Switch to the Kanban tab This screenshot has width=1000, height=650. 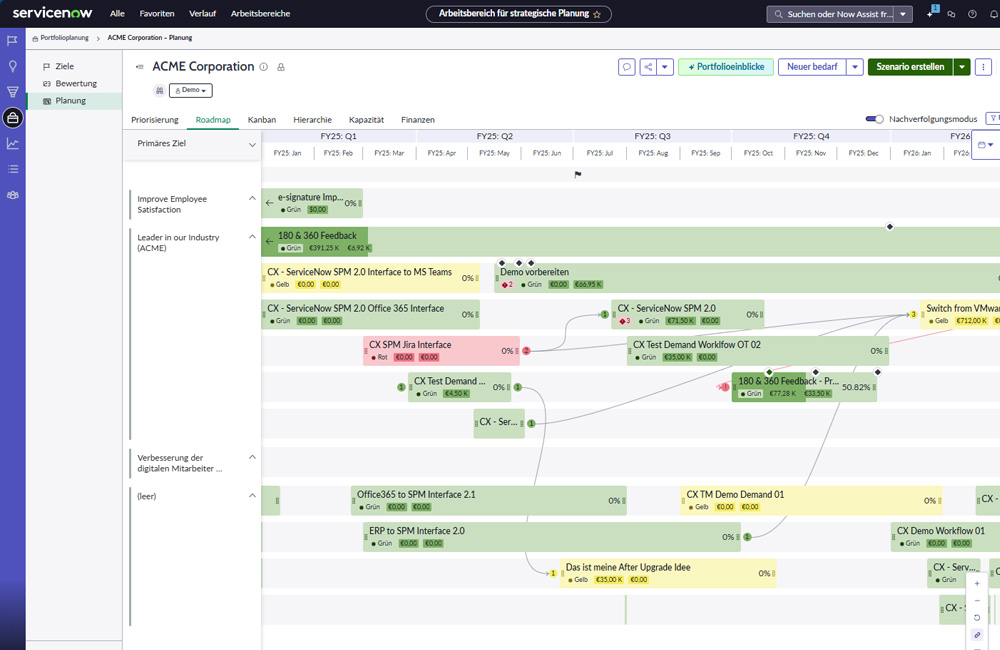click(x=261, y=120)
